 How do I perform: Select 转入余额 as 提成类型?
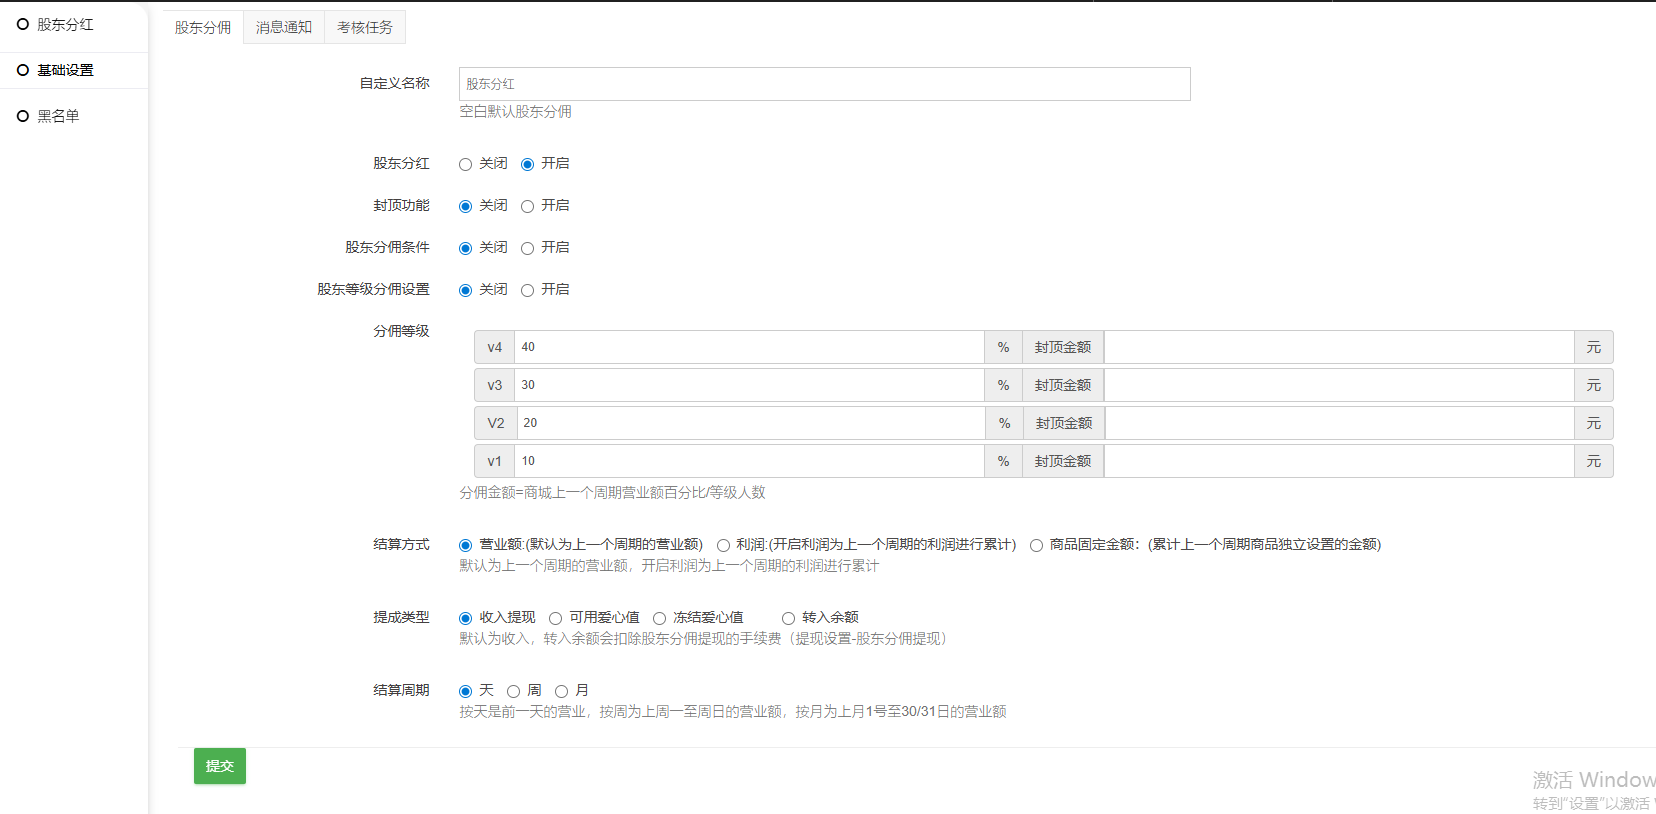point(789,619)
